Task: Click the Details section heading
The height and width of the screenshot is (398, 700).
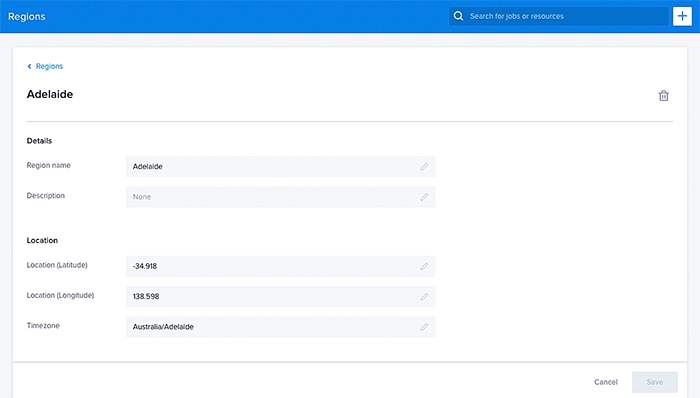Action: tap(39, 141)
